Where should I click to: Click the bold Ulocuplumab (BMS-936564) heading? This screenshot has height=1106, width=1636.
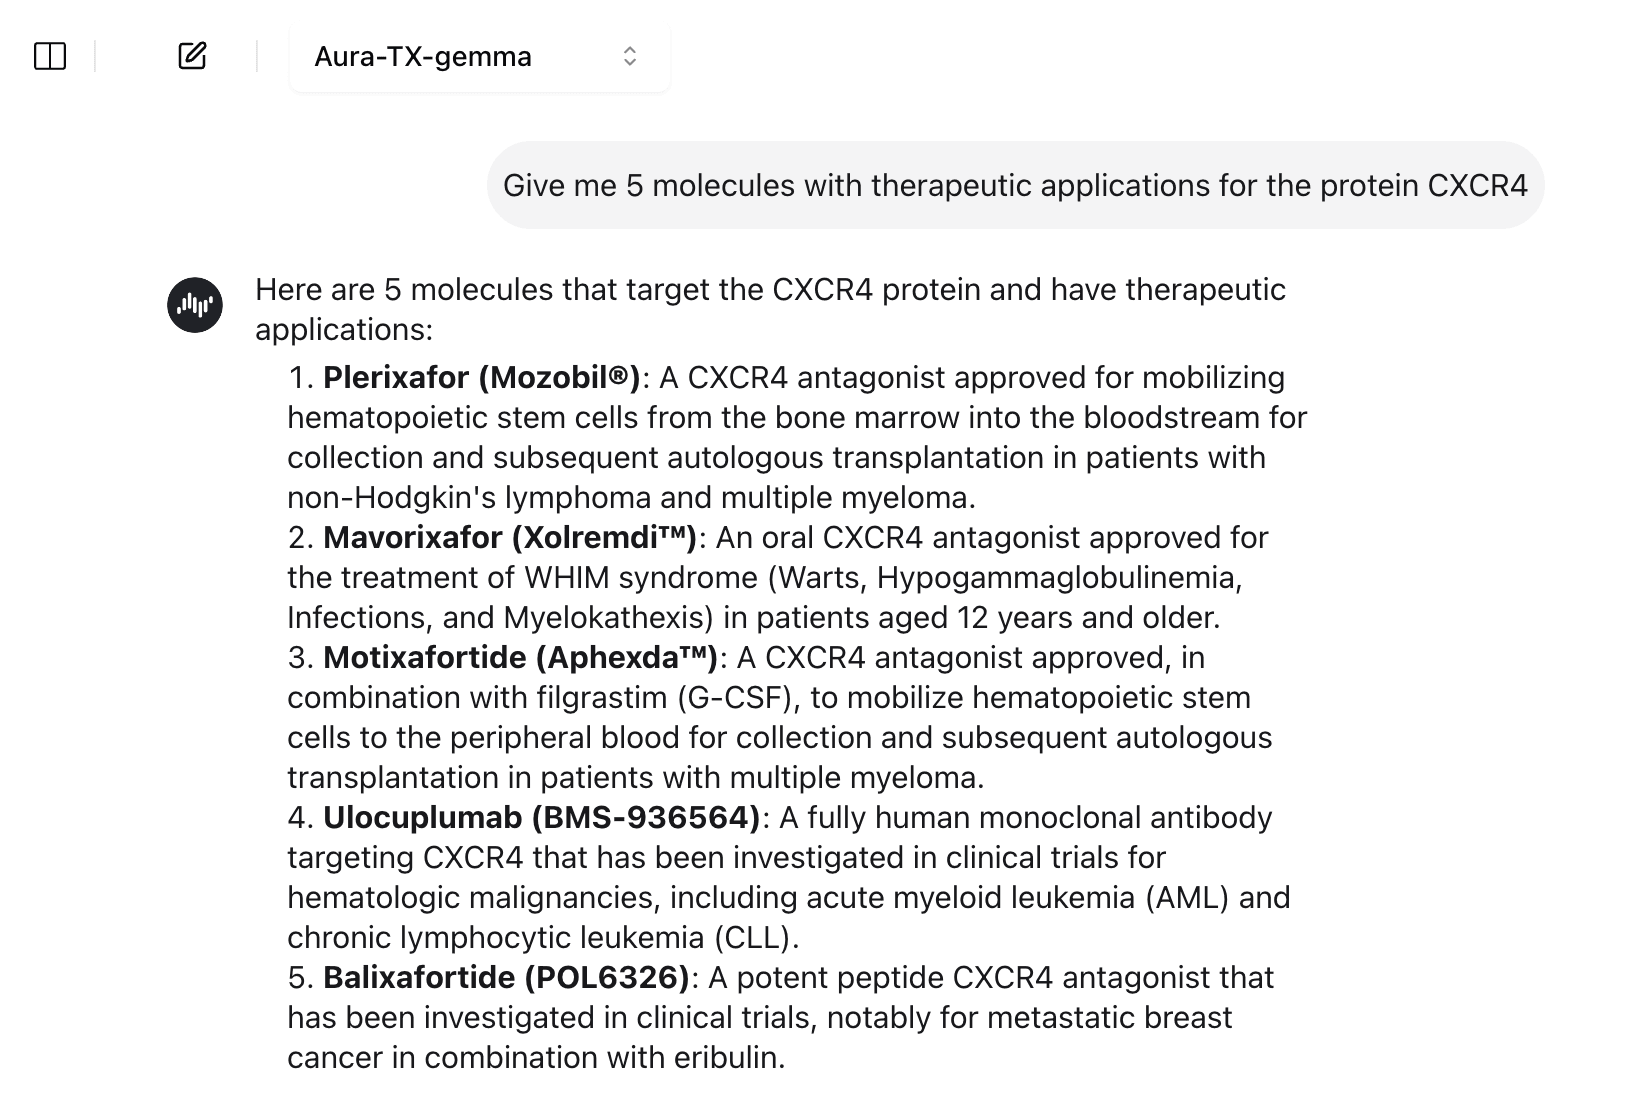click(x=541, y=818)
